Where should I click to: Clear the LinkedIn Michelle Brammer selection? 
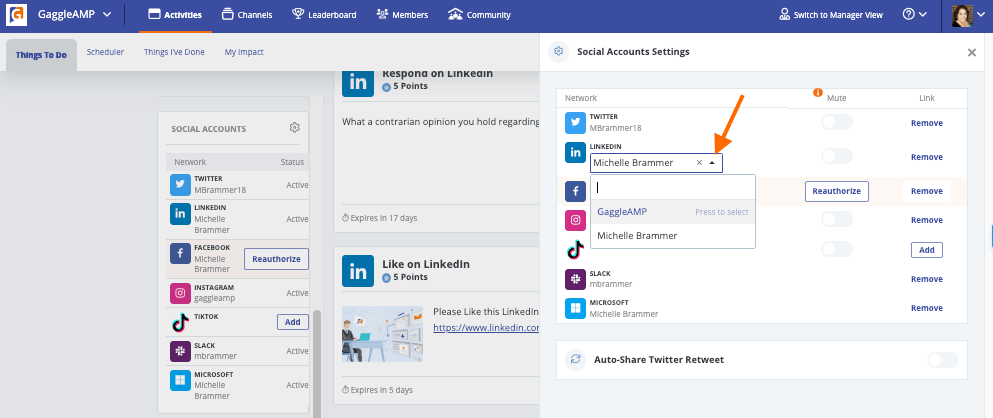pos(699,163)
